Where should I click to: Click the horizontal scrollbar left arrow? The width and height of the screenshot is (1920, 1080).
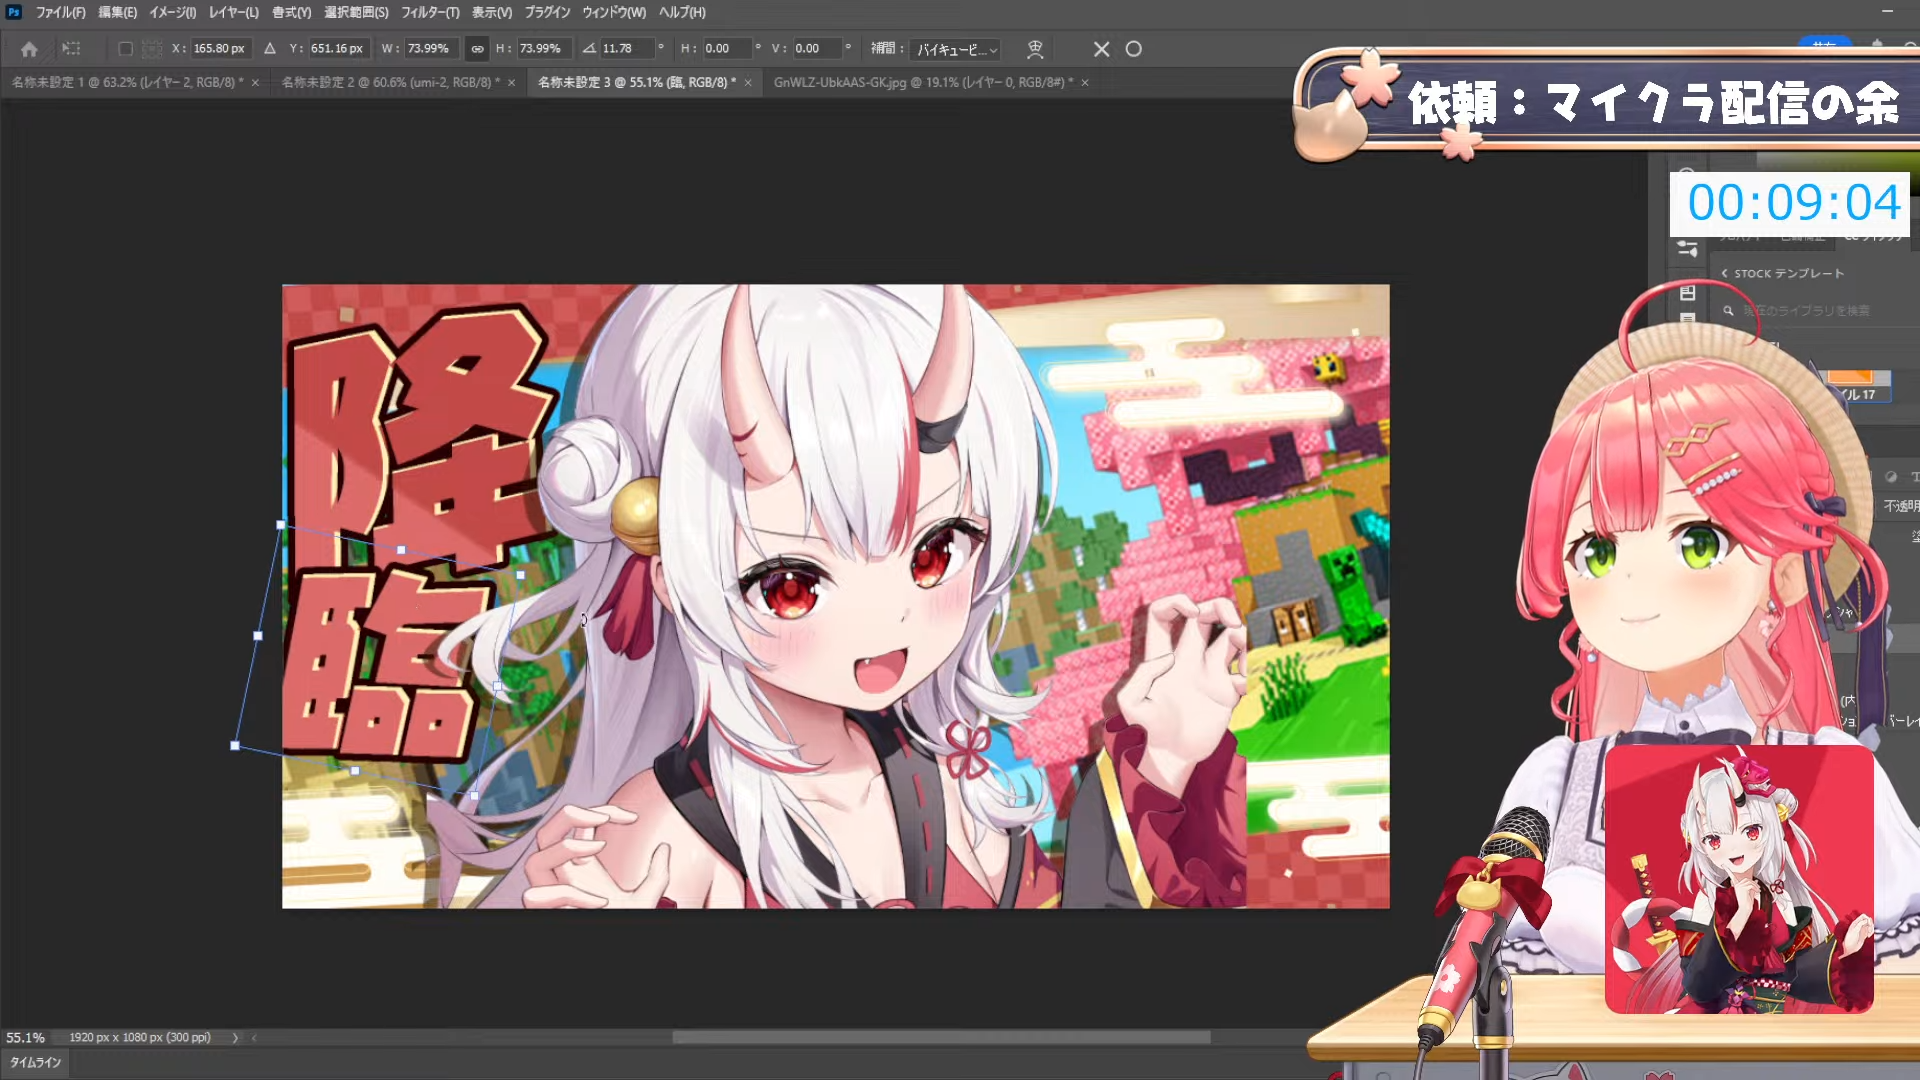(255, 1038)
